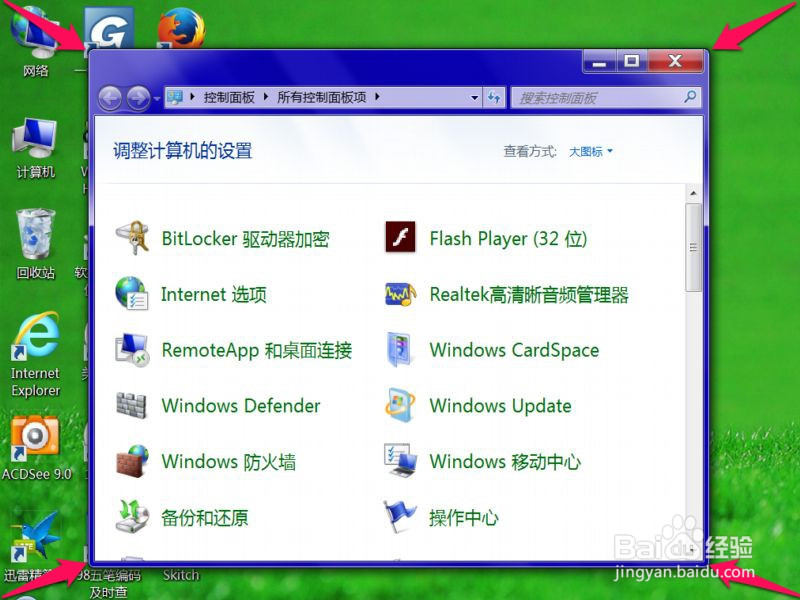Open the Internet Options globe icon
This screenshot has width=800, height=600.
[x=132, y=293]
